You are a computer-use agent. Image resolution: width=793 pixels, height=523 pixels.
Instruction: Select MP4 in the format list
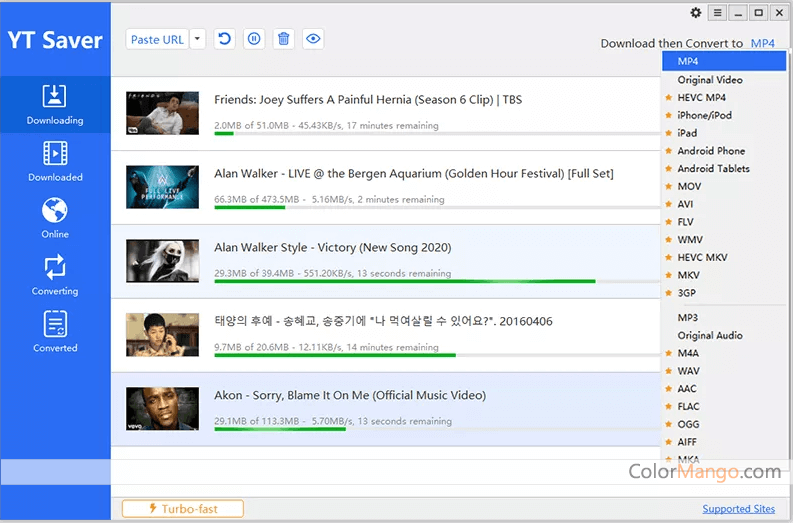[x=724, y=61]
